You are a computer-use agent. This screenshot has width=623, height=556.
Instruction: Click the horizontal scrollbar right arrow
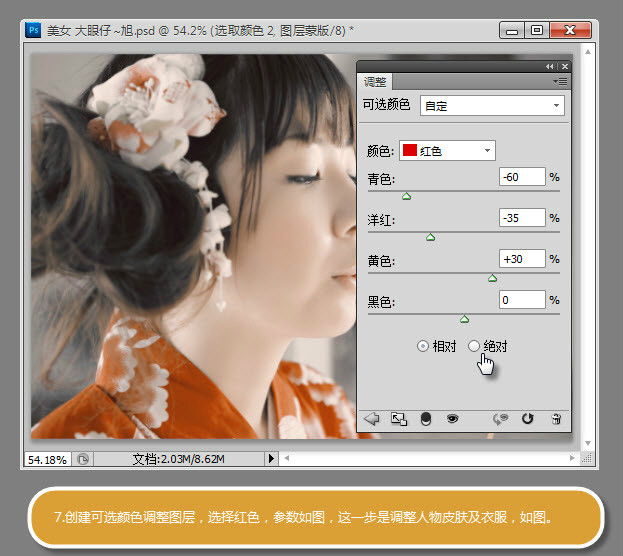tap(572, 458)
